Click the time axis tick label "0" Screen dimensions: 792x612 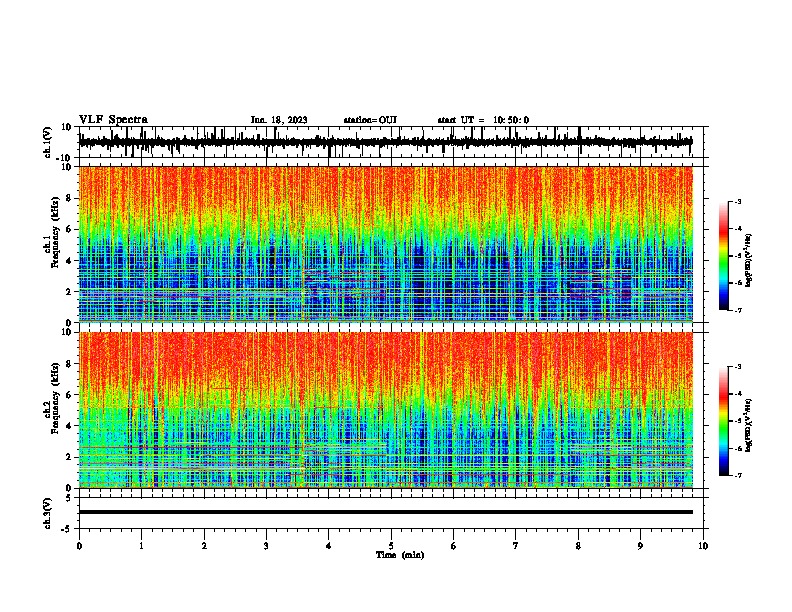(x=79, y=546)
